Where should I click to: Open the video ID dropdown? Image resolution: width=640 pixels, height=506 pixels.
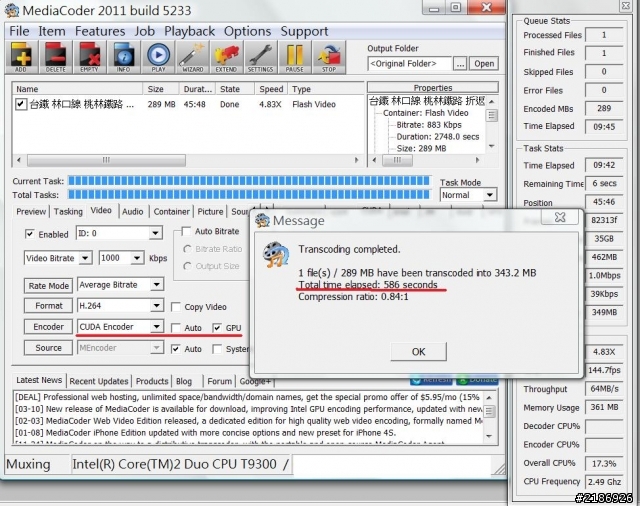point(155,233)
